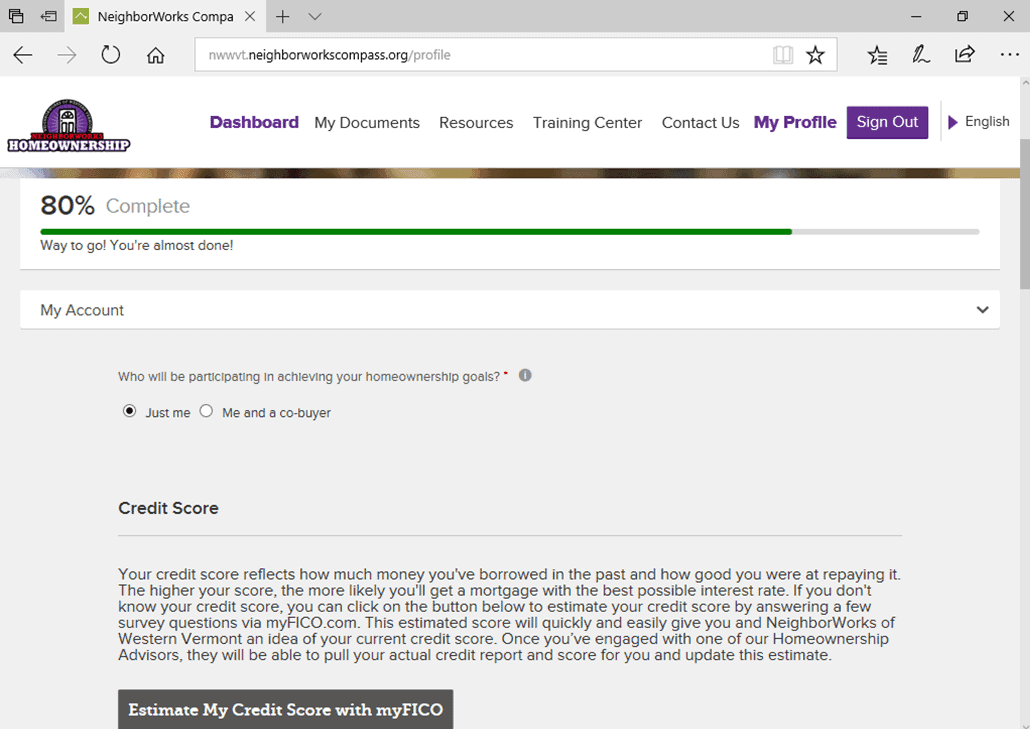
Task: Select the Me and a co-buyer option
Action: (x=206, y=411)
